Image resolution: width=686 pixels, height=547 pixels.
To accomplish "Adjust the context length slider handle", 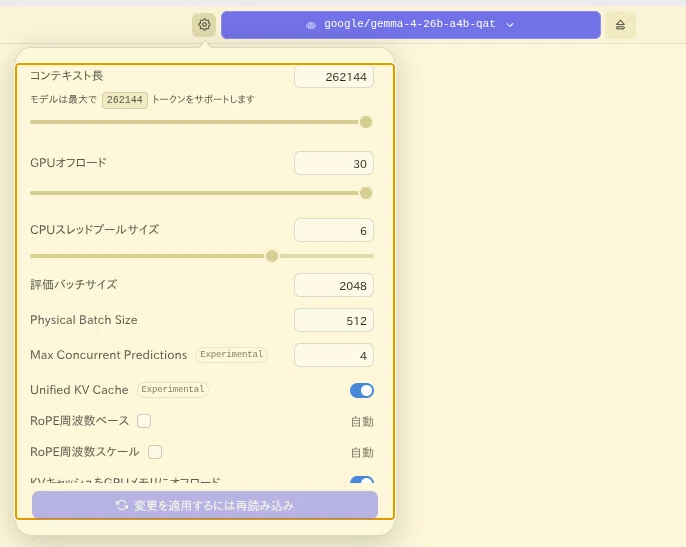I will [366, 122].
